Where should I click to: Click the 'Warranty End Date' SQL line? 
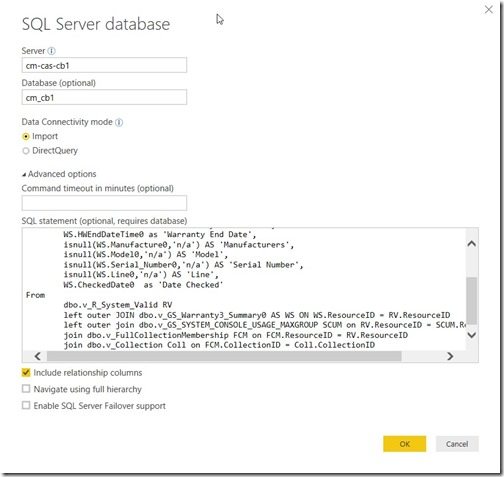(x=160, y=235)
